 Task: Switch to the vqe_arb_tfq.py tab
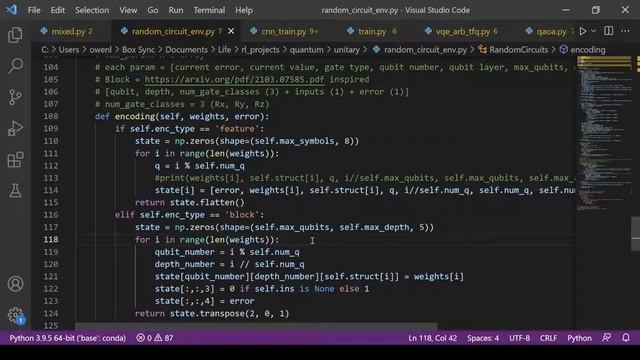click(x=462, y=31)
